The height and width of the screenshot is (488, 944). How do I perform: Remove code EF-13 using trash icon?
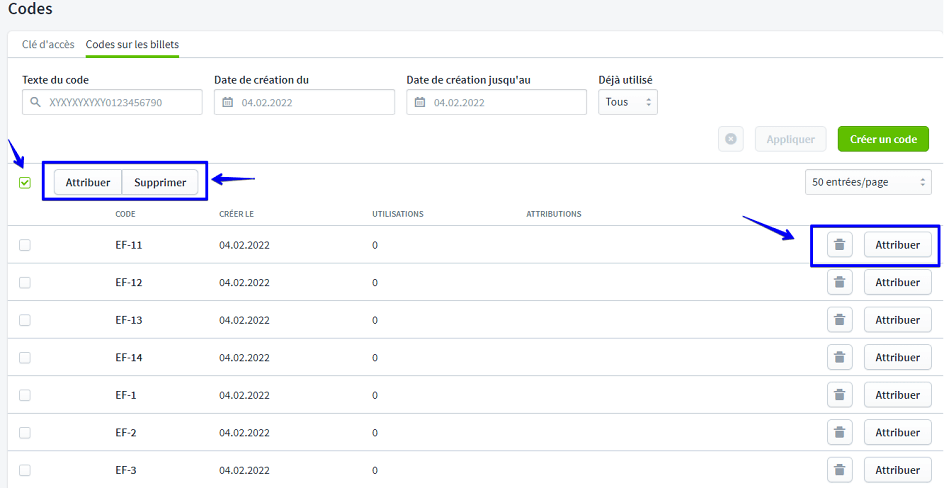[840, 320]
